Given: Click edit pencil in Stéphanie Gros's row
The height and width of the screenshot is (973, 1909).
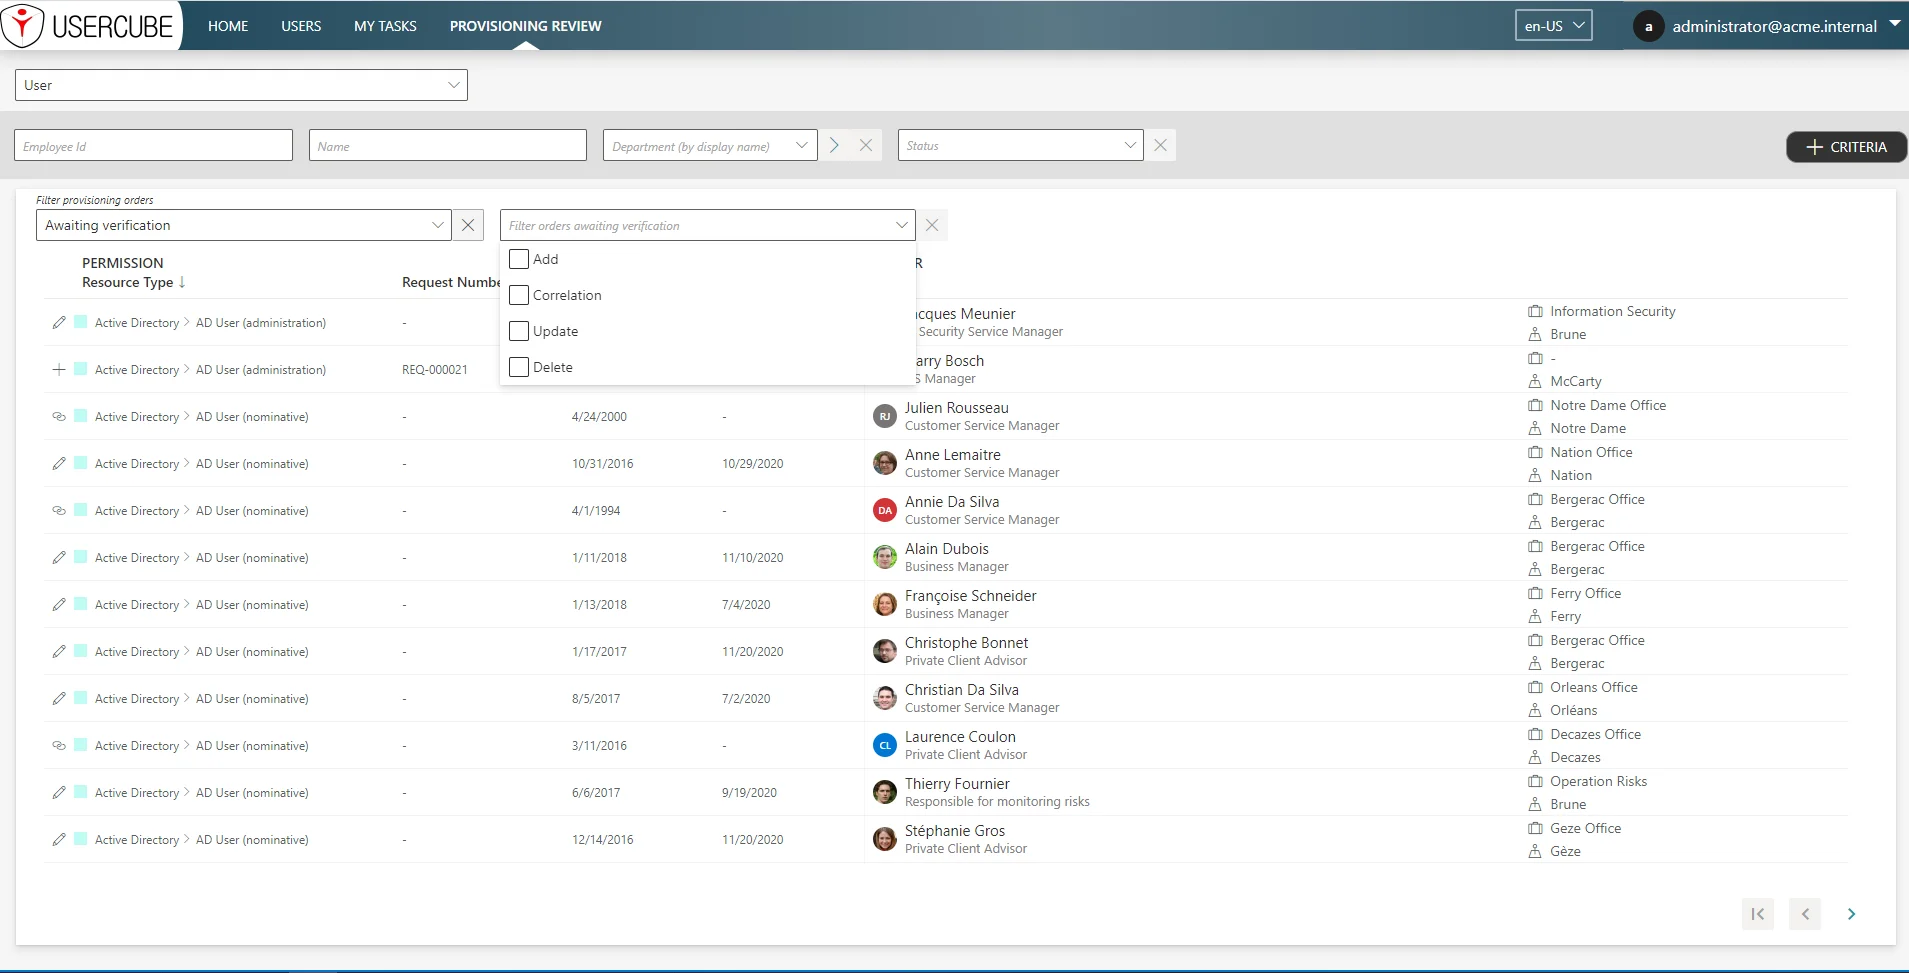Looking at the screenshot, I should click(x=59, y=839).
